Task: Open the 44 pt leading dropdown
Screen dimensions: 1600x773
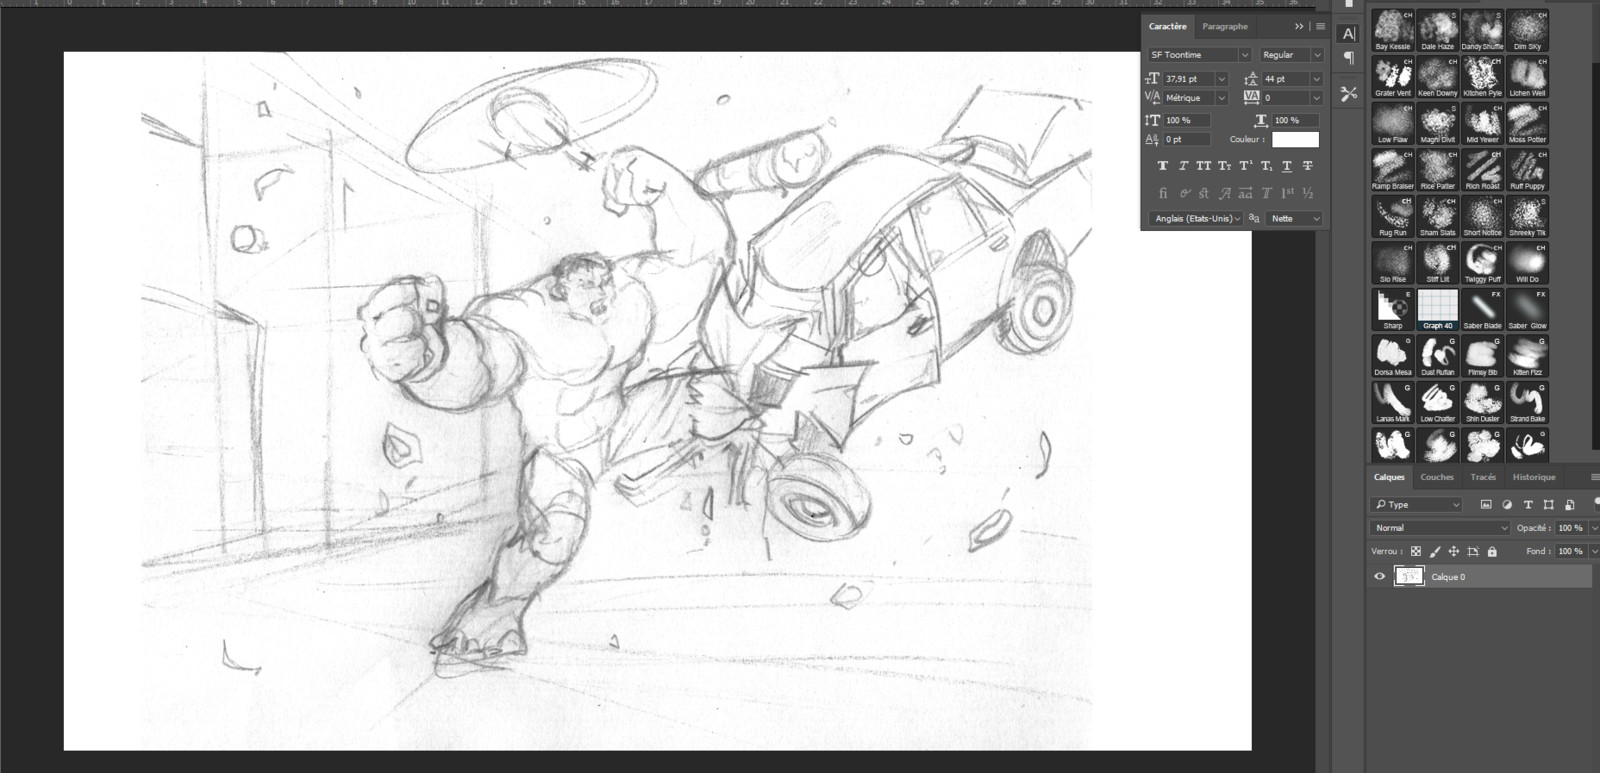Action: pyautogui.click(x=1316, y=79)
